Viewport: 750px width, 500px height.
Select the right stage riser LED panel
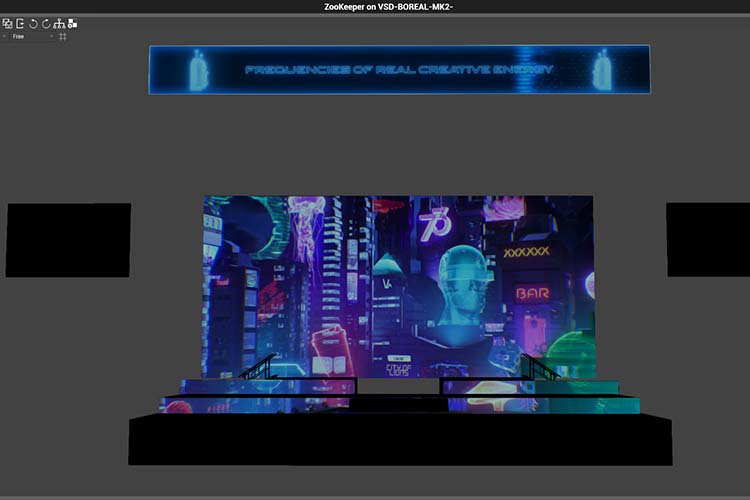tap(540, 396)
